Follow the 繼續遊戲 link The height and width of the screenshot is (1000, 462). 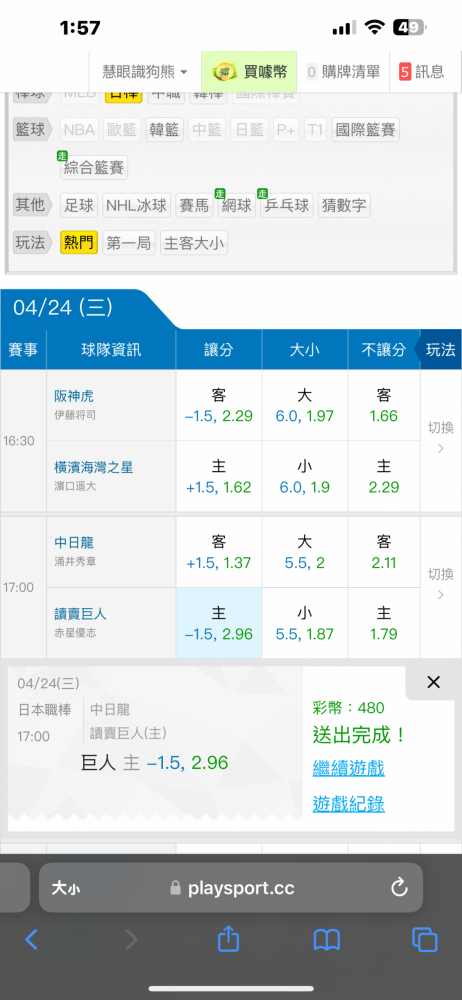348,768
